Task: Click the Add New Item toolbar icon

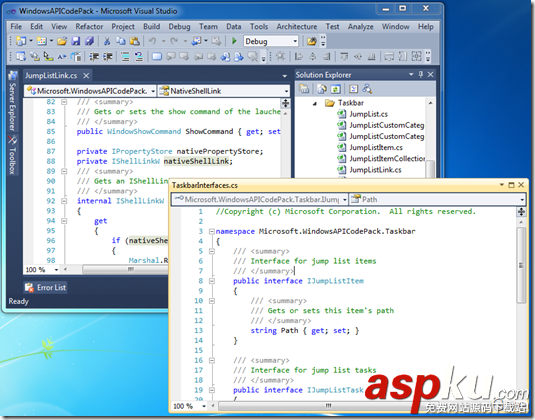Action: coord(42,41)
